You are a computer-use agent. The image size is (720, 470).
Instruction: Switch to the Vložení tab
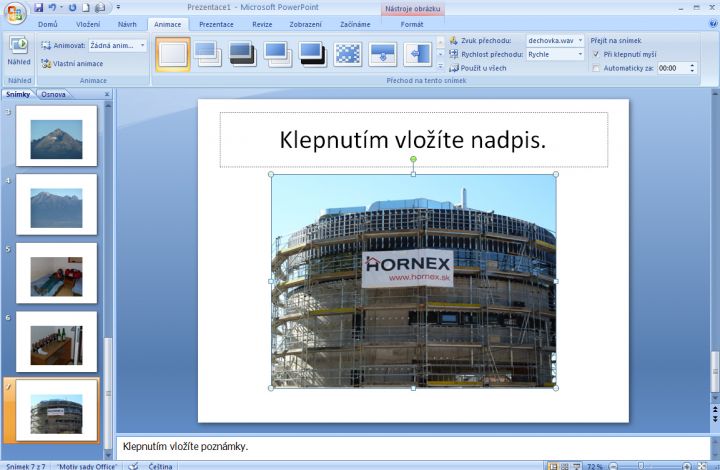pos(88,24)
